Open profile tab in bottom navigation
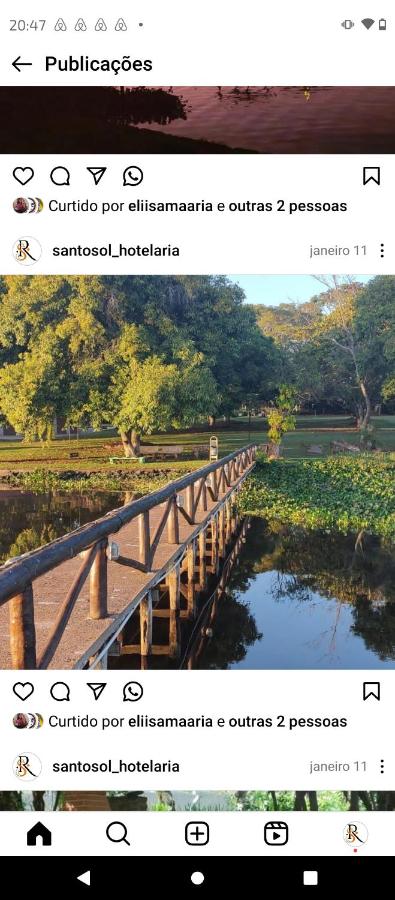The image size is (395, 900). 355,833
